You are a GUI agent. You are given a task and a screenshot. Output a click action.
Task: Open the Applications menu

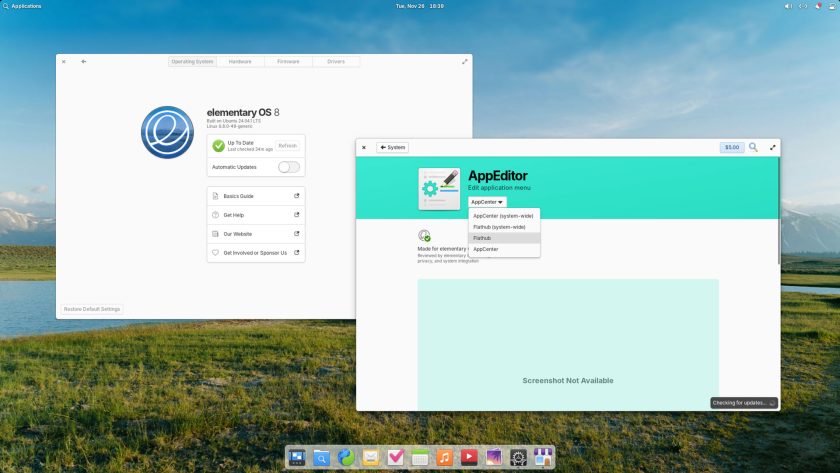[x=22, y=6]
